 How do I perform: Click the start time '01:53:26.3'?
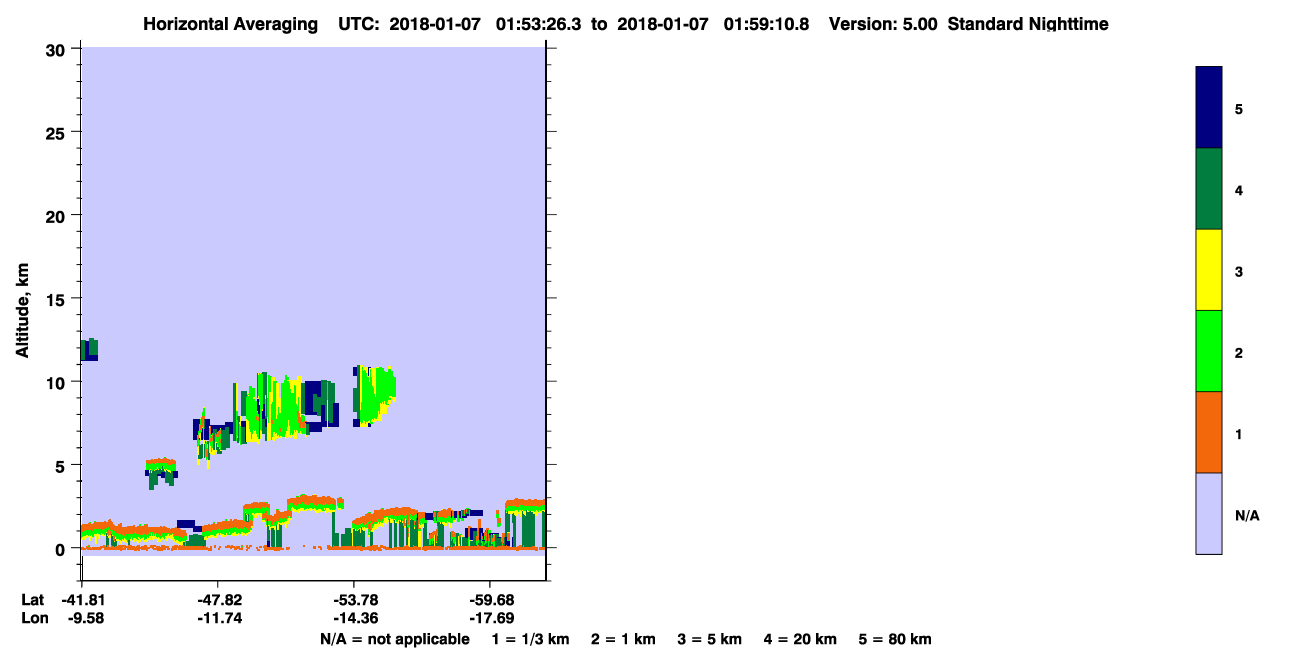(x=539, y=24)
